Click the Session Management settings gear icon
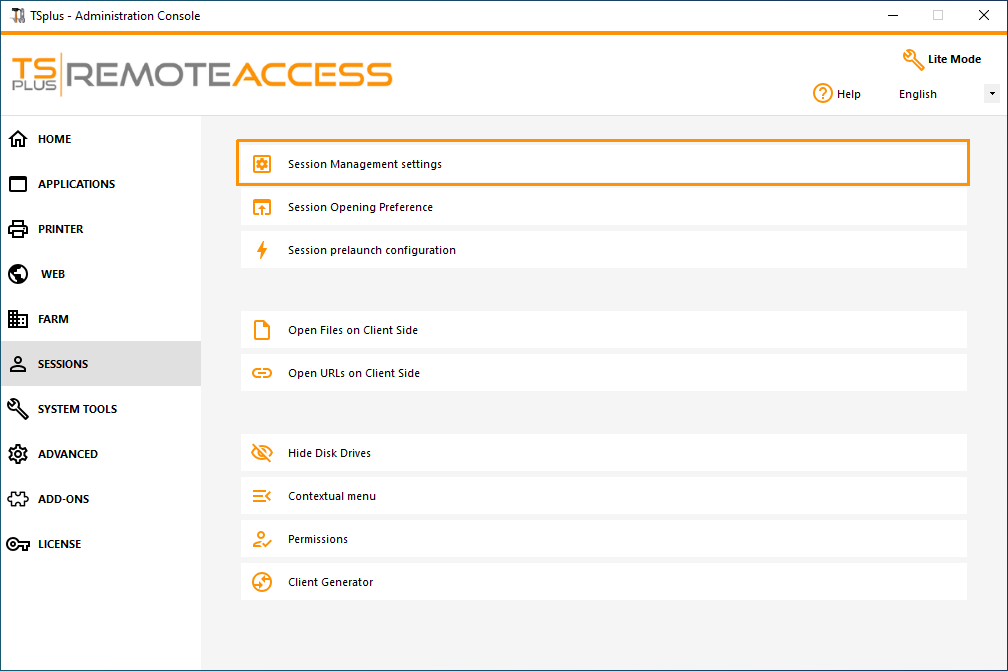The height and width of the screenshot is (671, 1008). [261, 162]
